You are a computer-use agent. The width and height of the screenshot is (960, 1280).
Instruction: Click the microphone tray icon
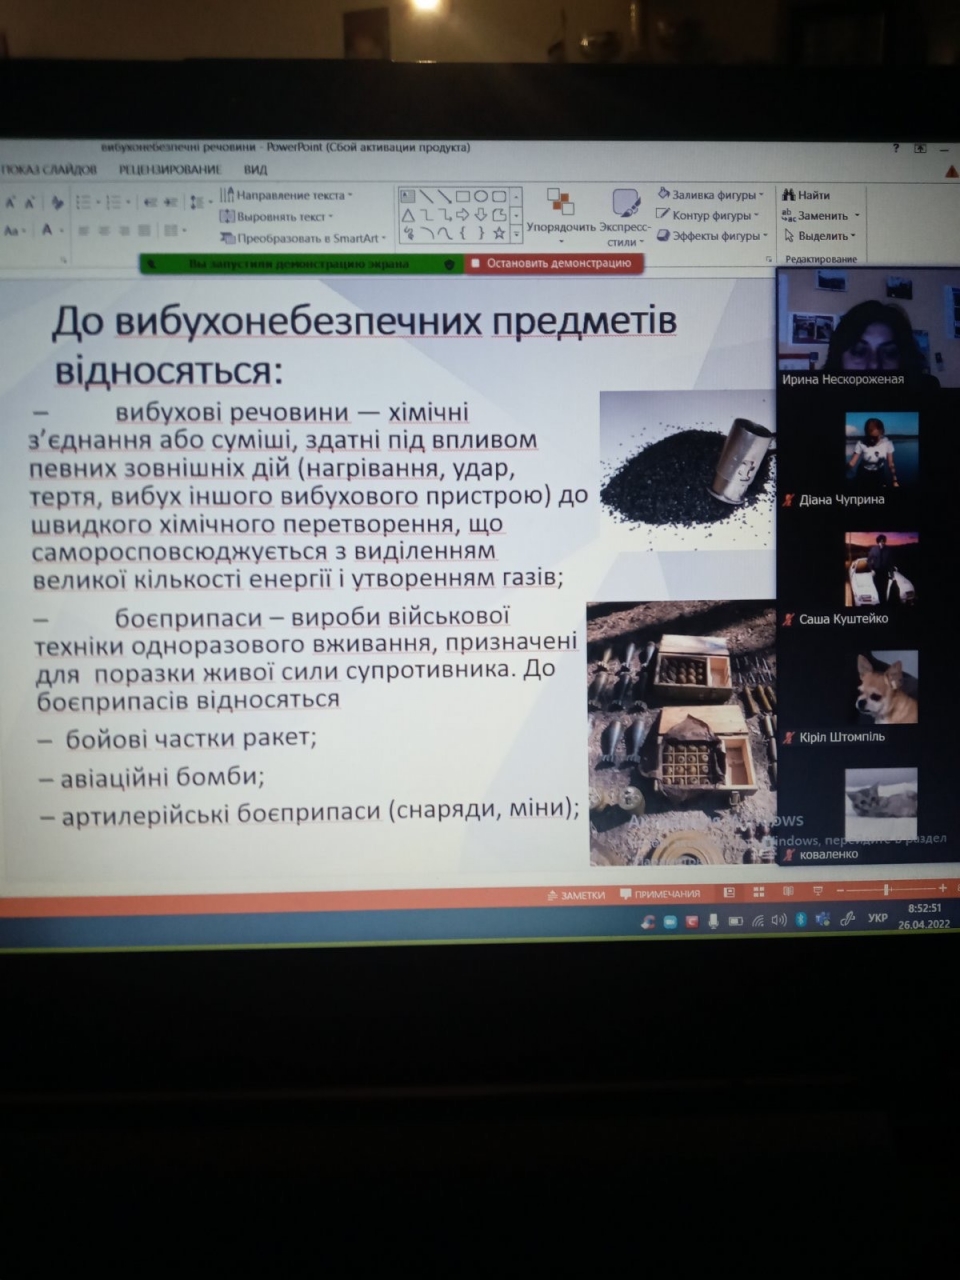click(713, 921)
